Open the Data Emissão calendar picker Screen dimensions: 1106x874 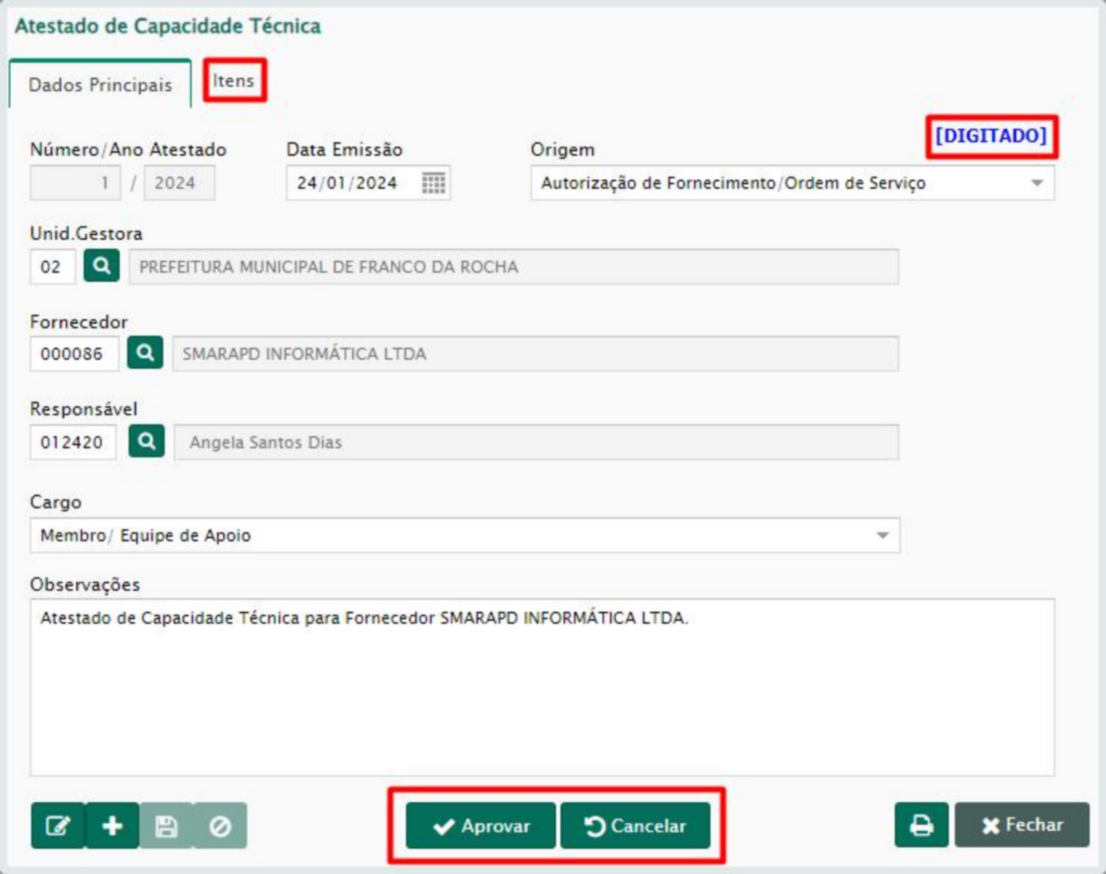tap(433, 183)
